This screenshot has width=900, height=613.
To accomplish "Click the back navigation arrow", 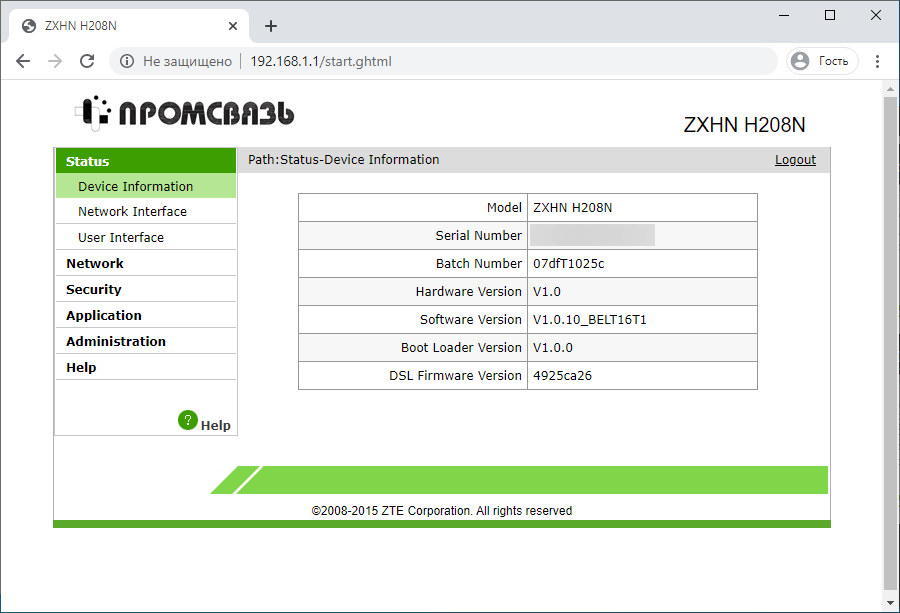I will tap(23, 61).
